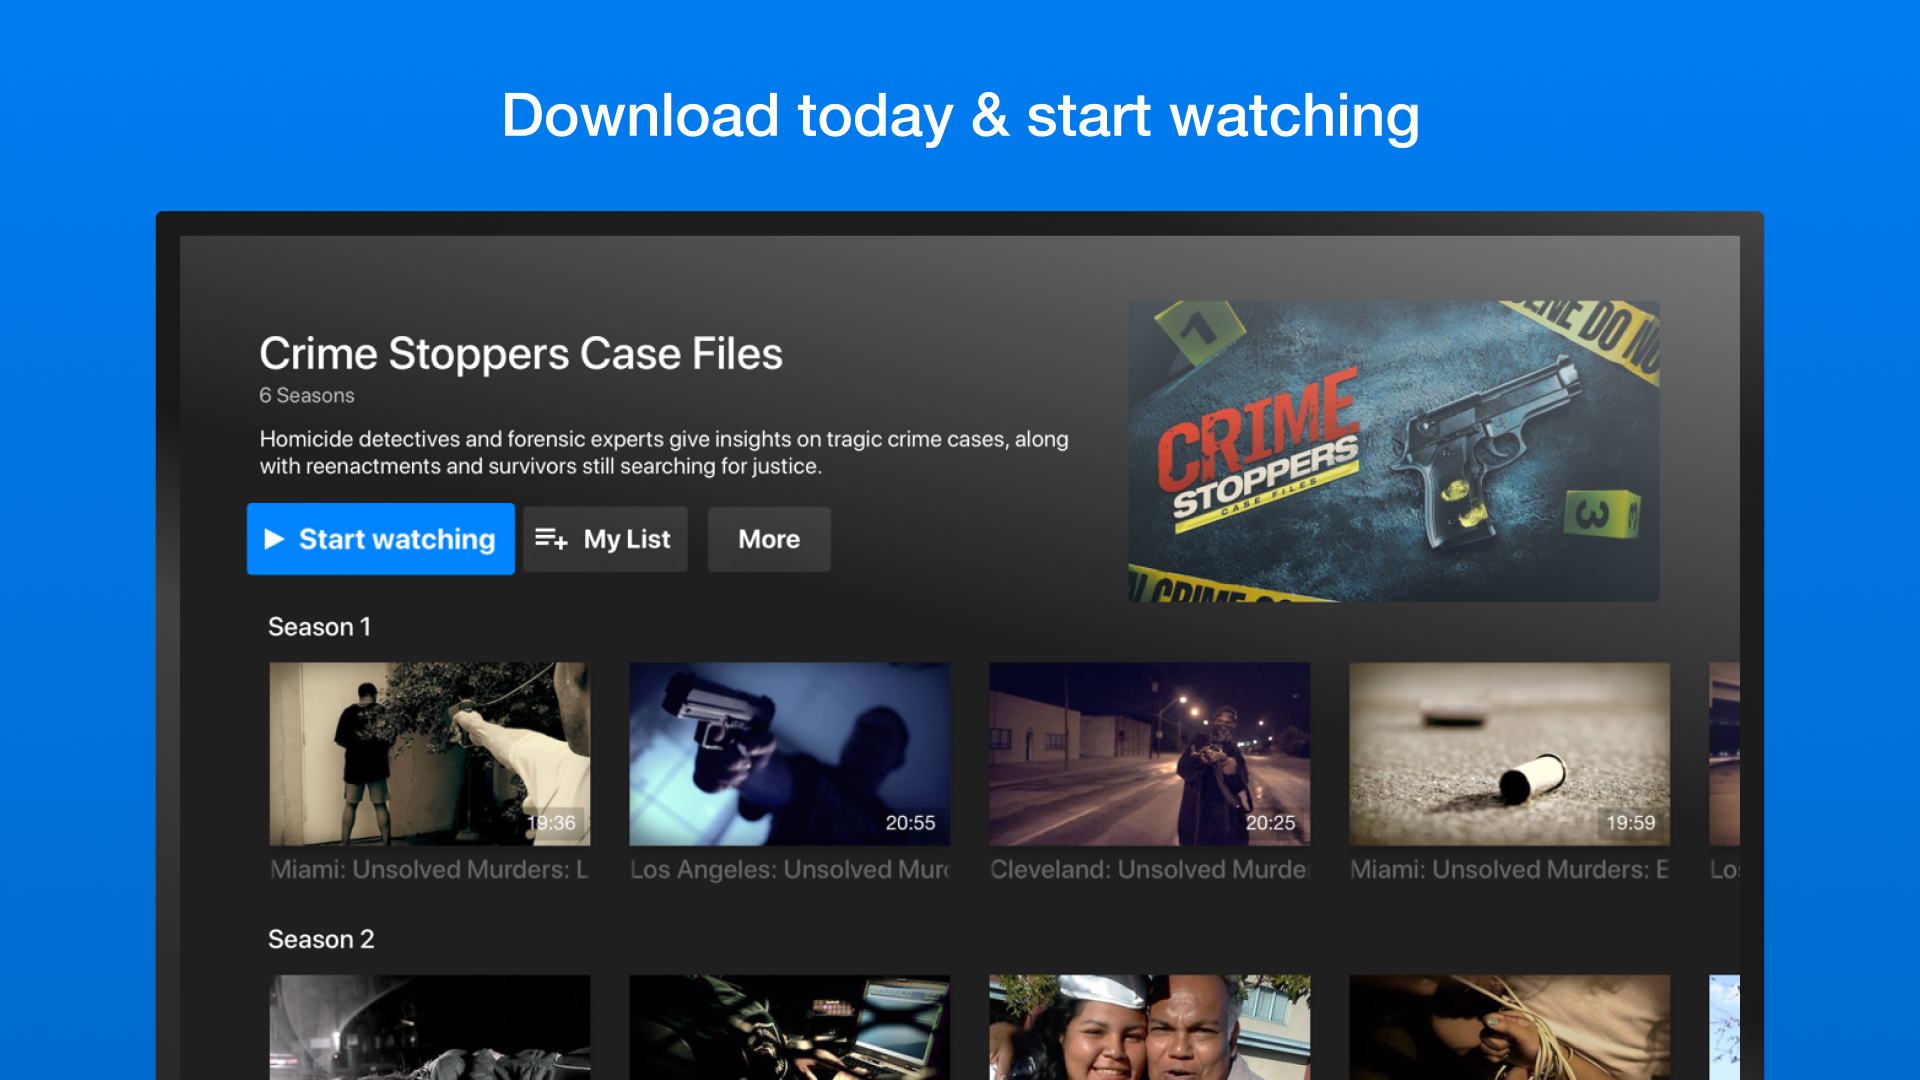1920x1080 pixels.
Task: Play the Cleveland: Unsolved Murders episode thumbnail
Action: pyautogui.click(x=1148, y=753)
